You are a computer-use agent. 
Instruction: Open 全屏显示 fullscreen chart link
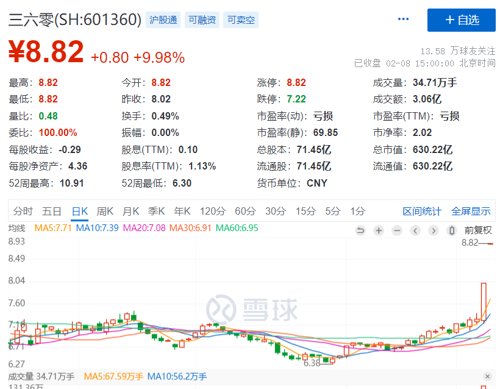(471, 211)
